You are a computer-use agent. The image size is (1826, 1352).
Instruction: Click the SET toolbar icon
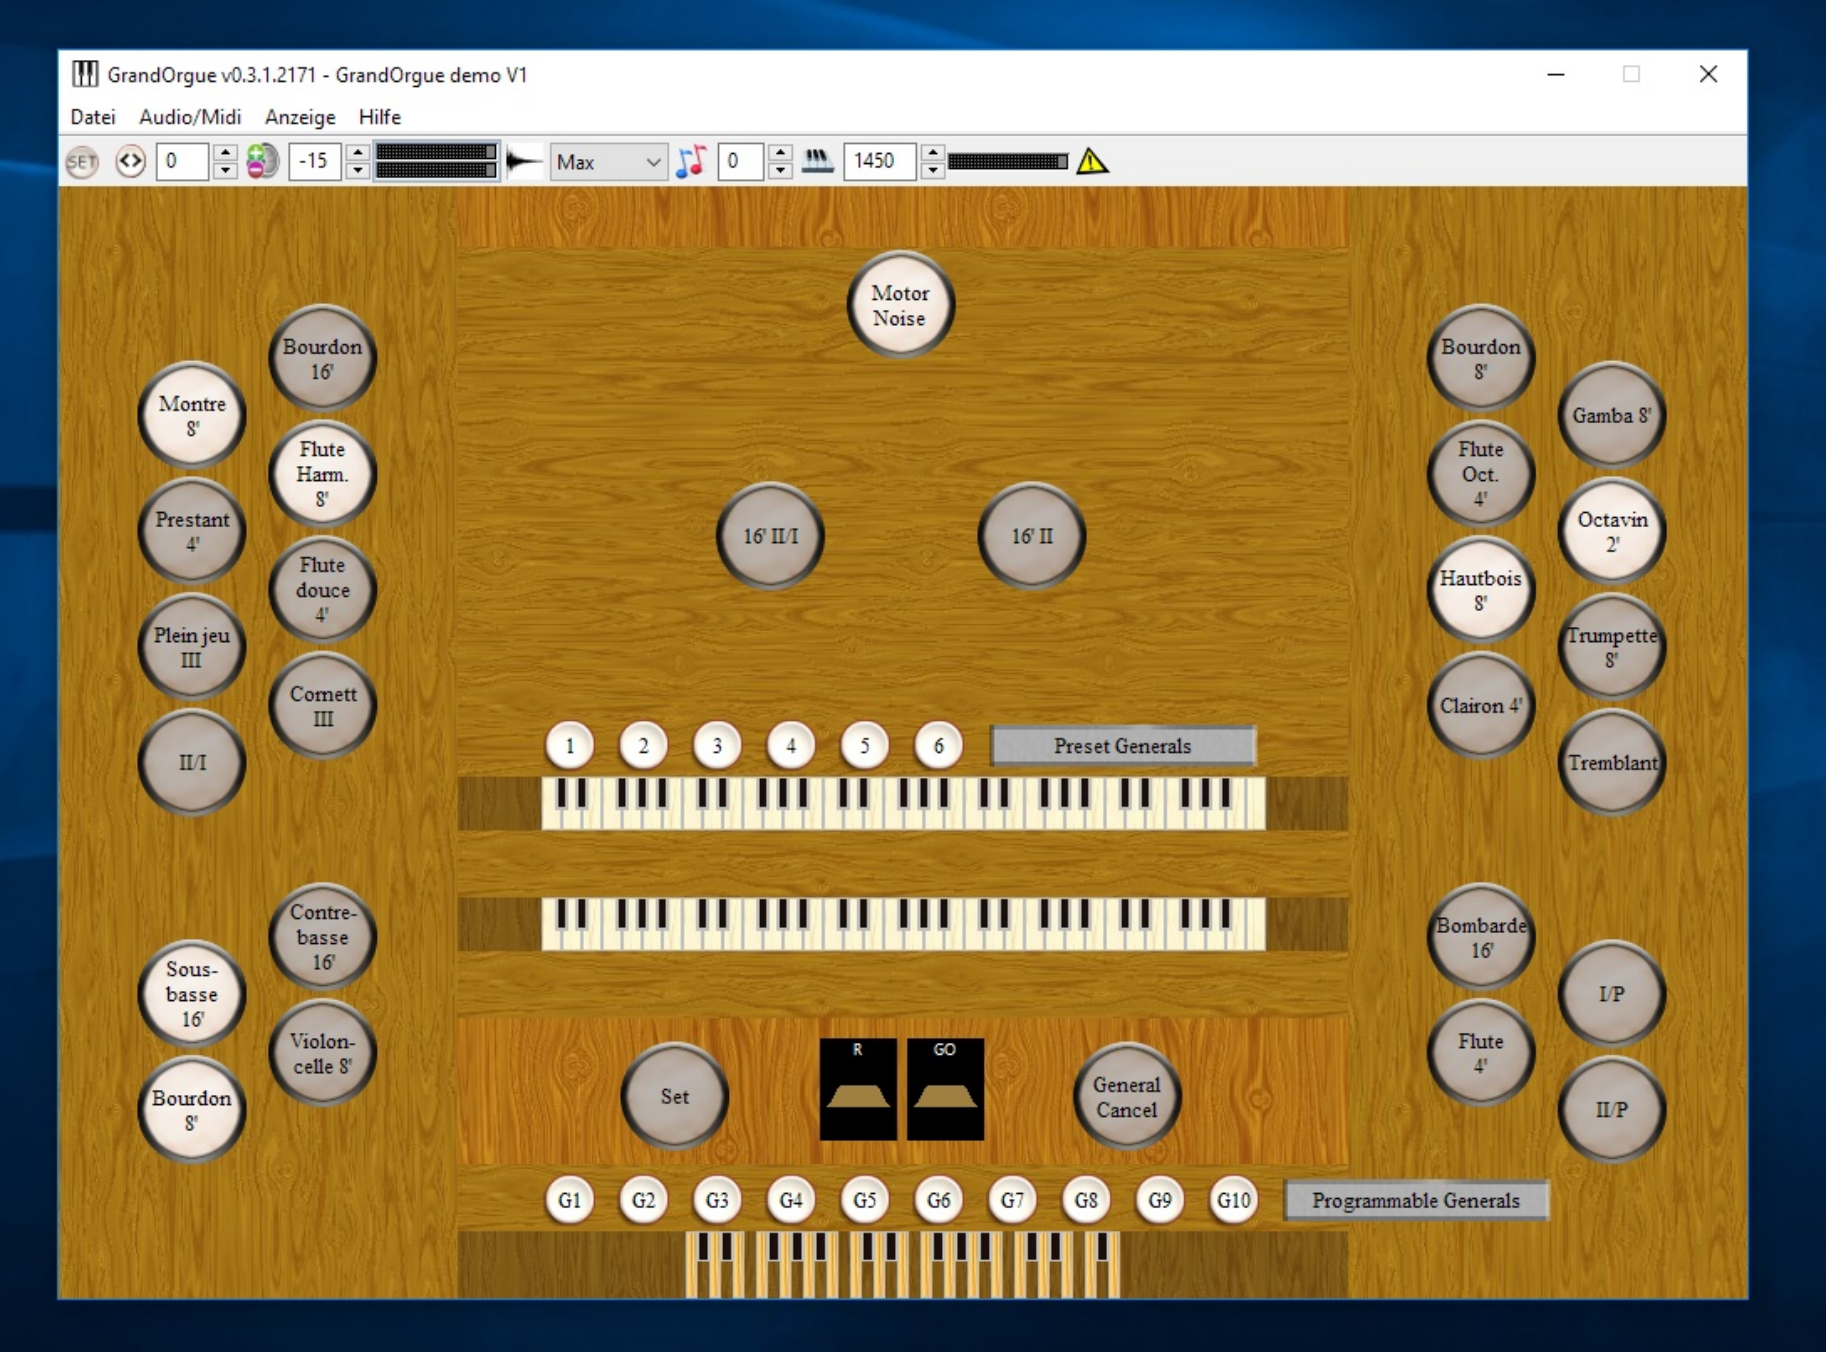[82, 161]
